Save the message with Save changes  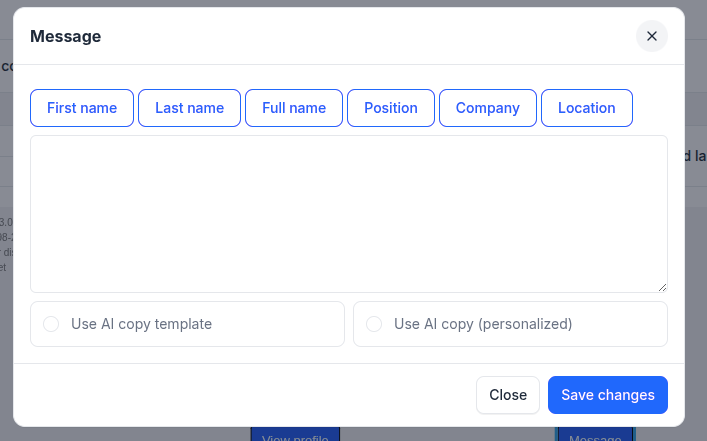click(x=607, y=395)
